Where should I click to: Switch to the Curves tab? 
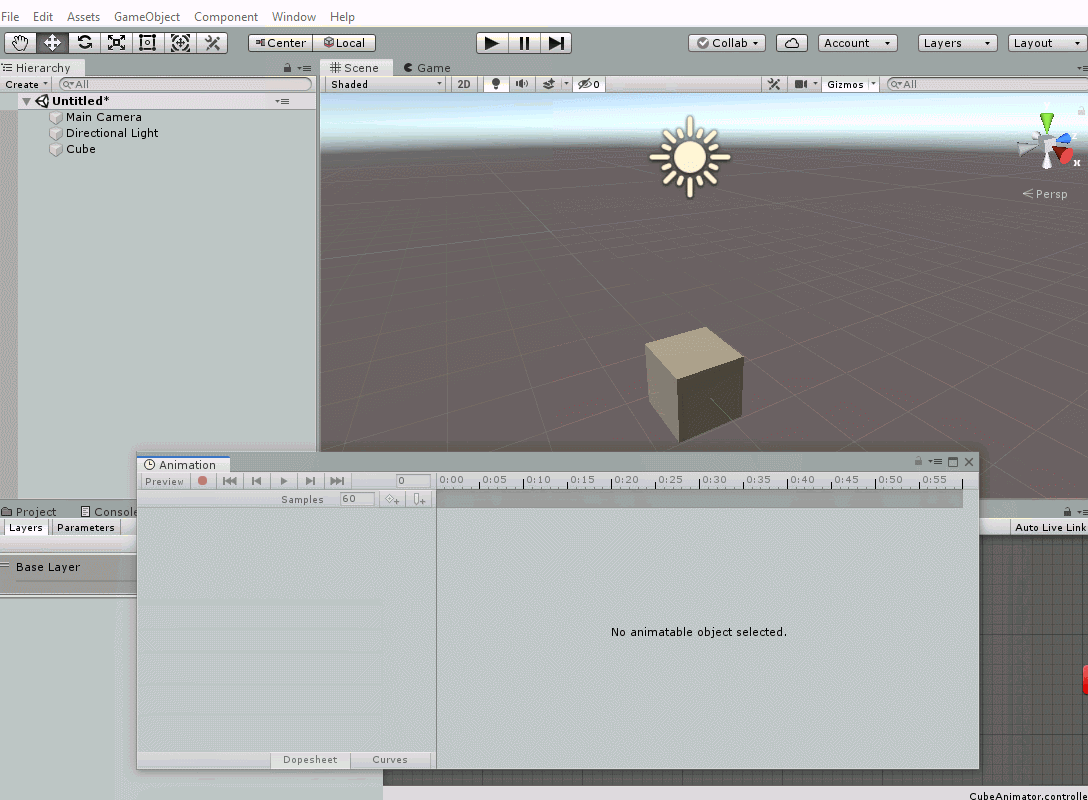(x=390, y=759)
